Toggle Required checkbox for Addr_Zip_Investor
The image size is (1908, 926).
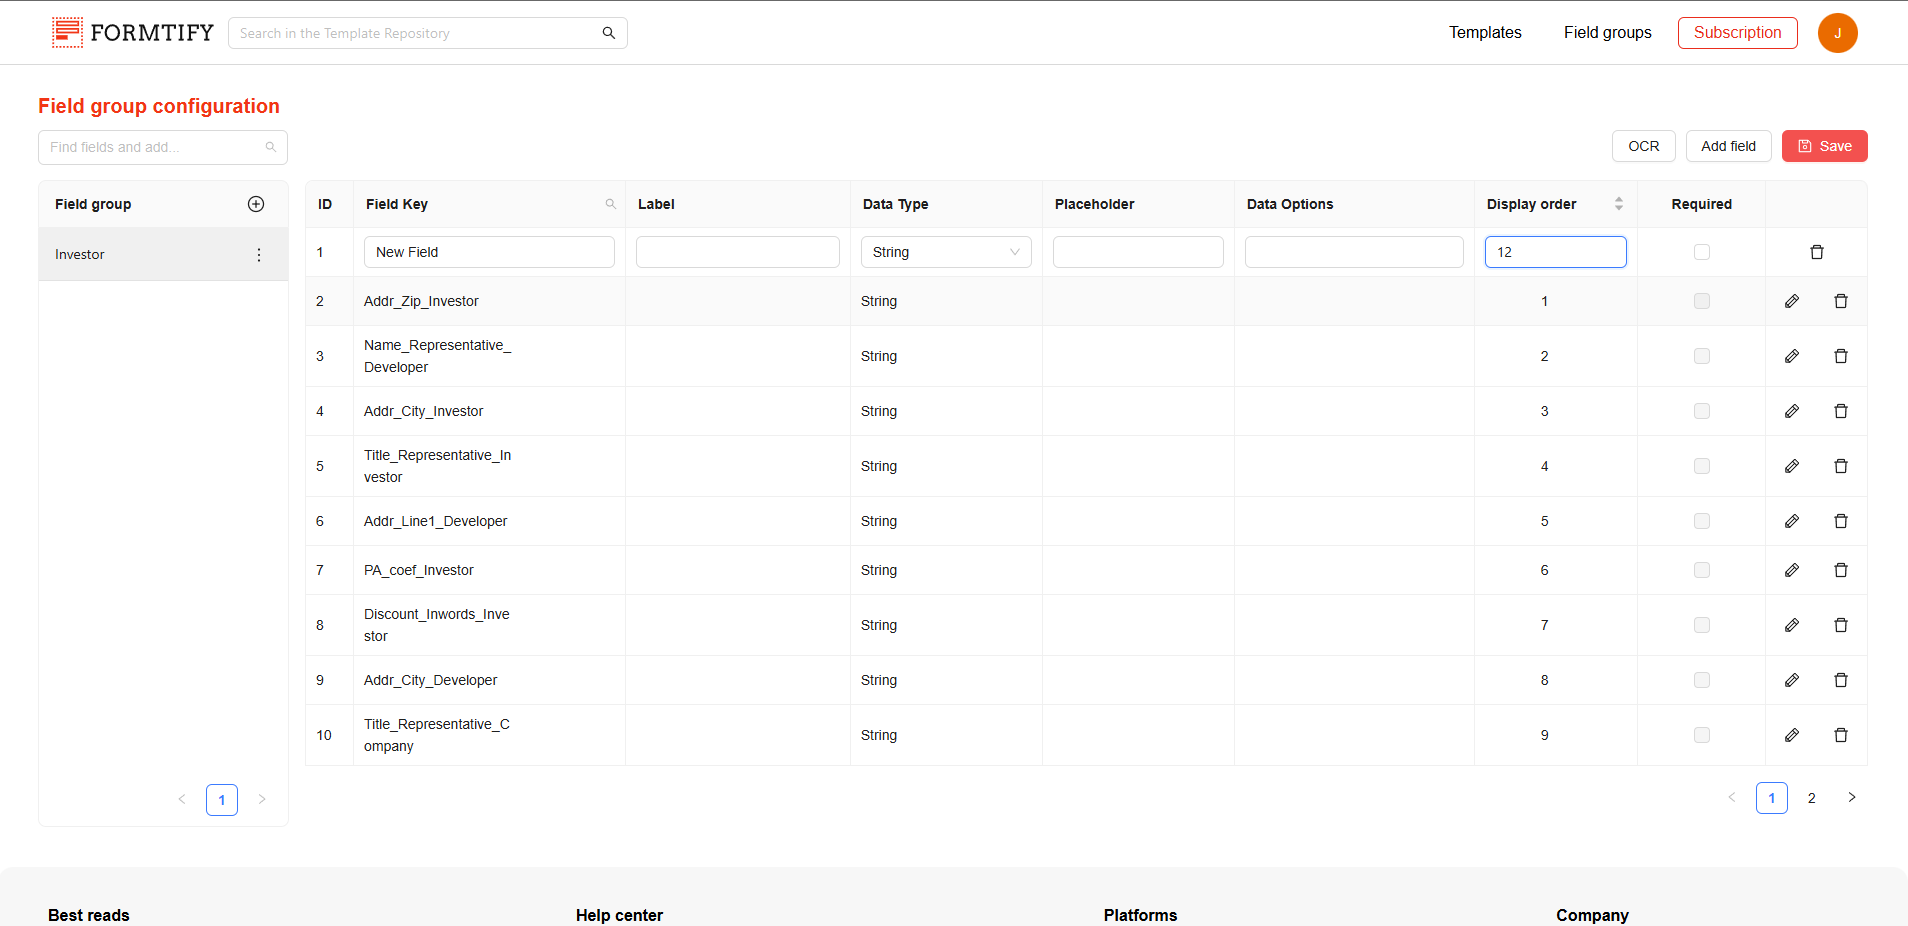[x=1701, y=301]
